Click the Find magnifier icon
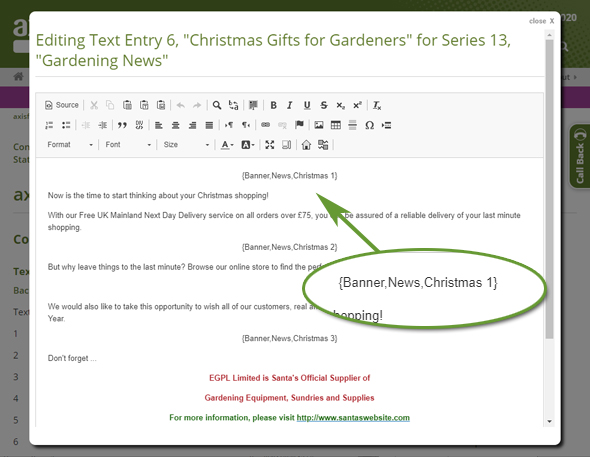The image size is (590, 457). (x=217, y=105)
